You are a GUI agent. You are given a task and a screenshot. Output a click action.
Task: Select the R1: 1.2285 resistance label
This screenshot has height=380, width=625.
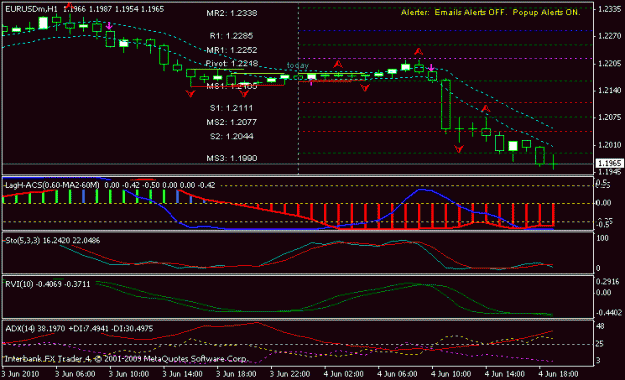click(x=231, y=36)
